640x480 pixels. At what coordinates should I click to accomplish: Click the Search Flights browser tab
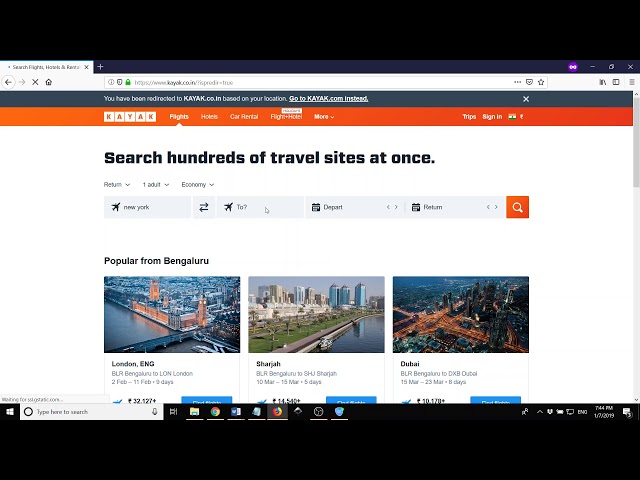[x=46, y=67]
